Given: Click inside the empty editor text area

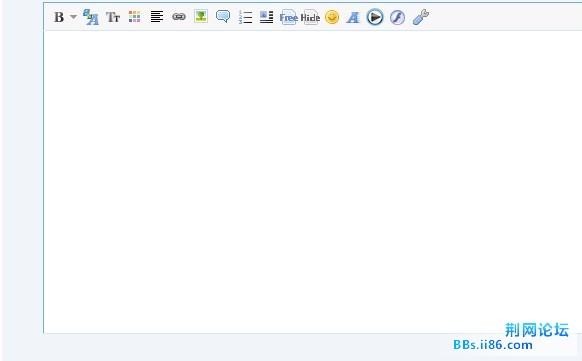Looking at the screenshot, I should (313, 182).
